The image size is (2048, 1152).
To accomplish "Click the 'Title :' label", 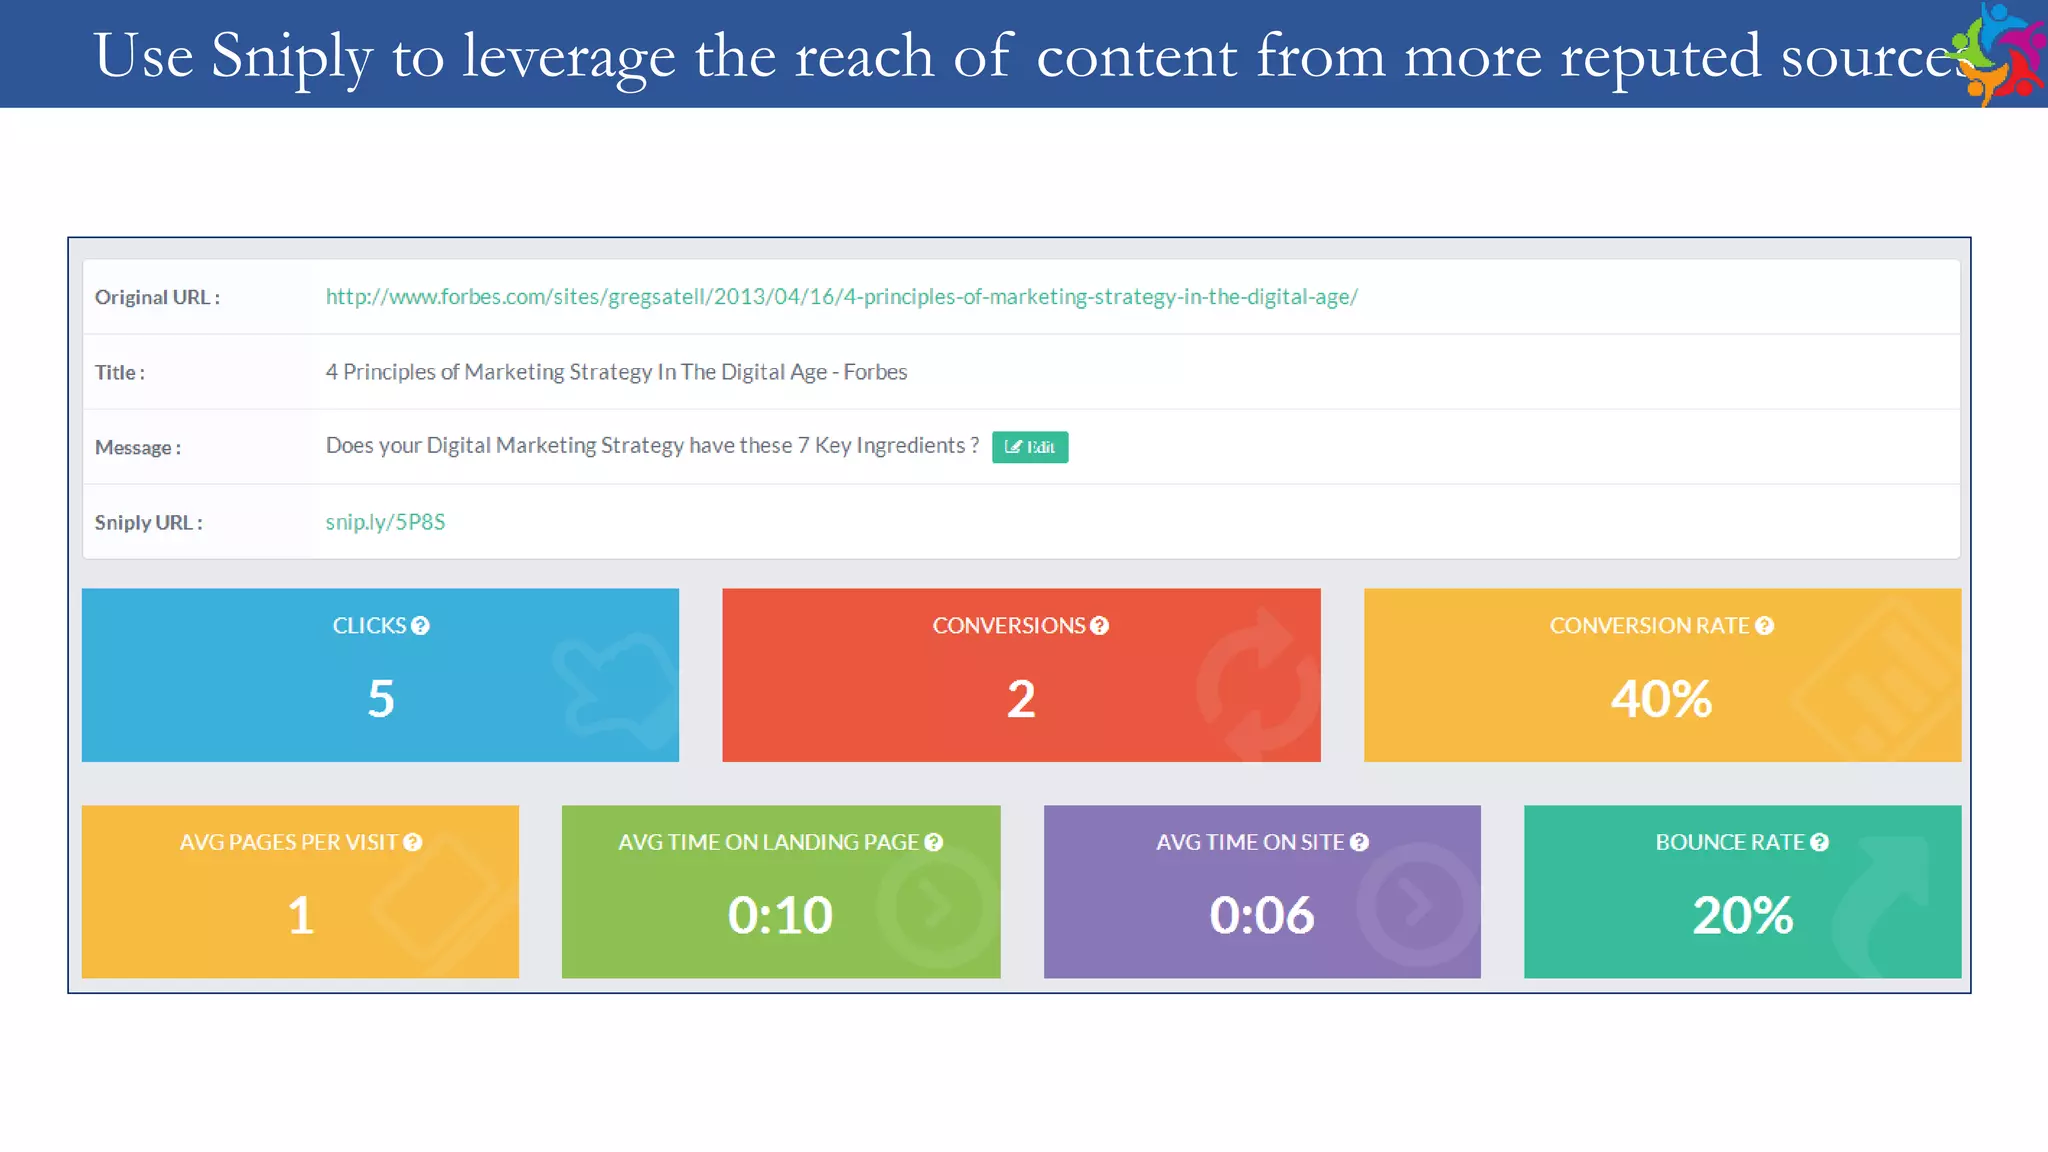I will click(x=120, y=372).
